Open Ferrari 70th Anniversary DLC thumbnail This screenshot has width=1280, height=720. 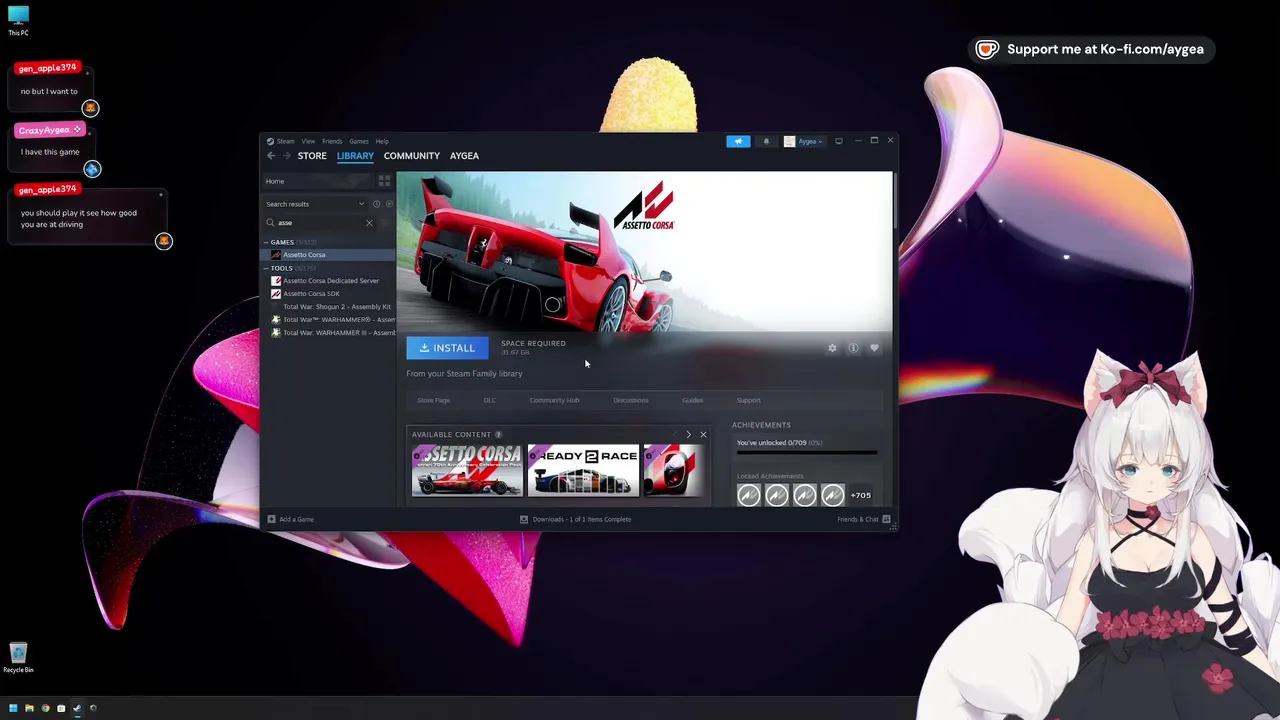(x=467, y=471)
